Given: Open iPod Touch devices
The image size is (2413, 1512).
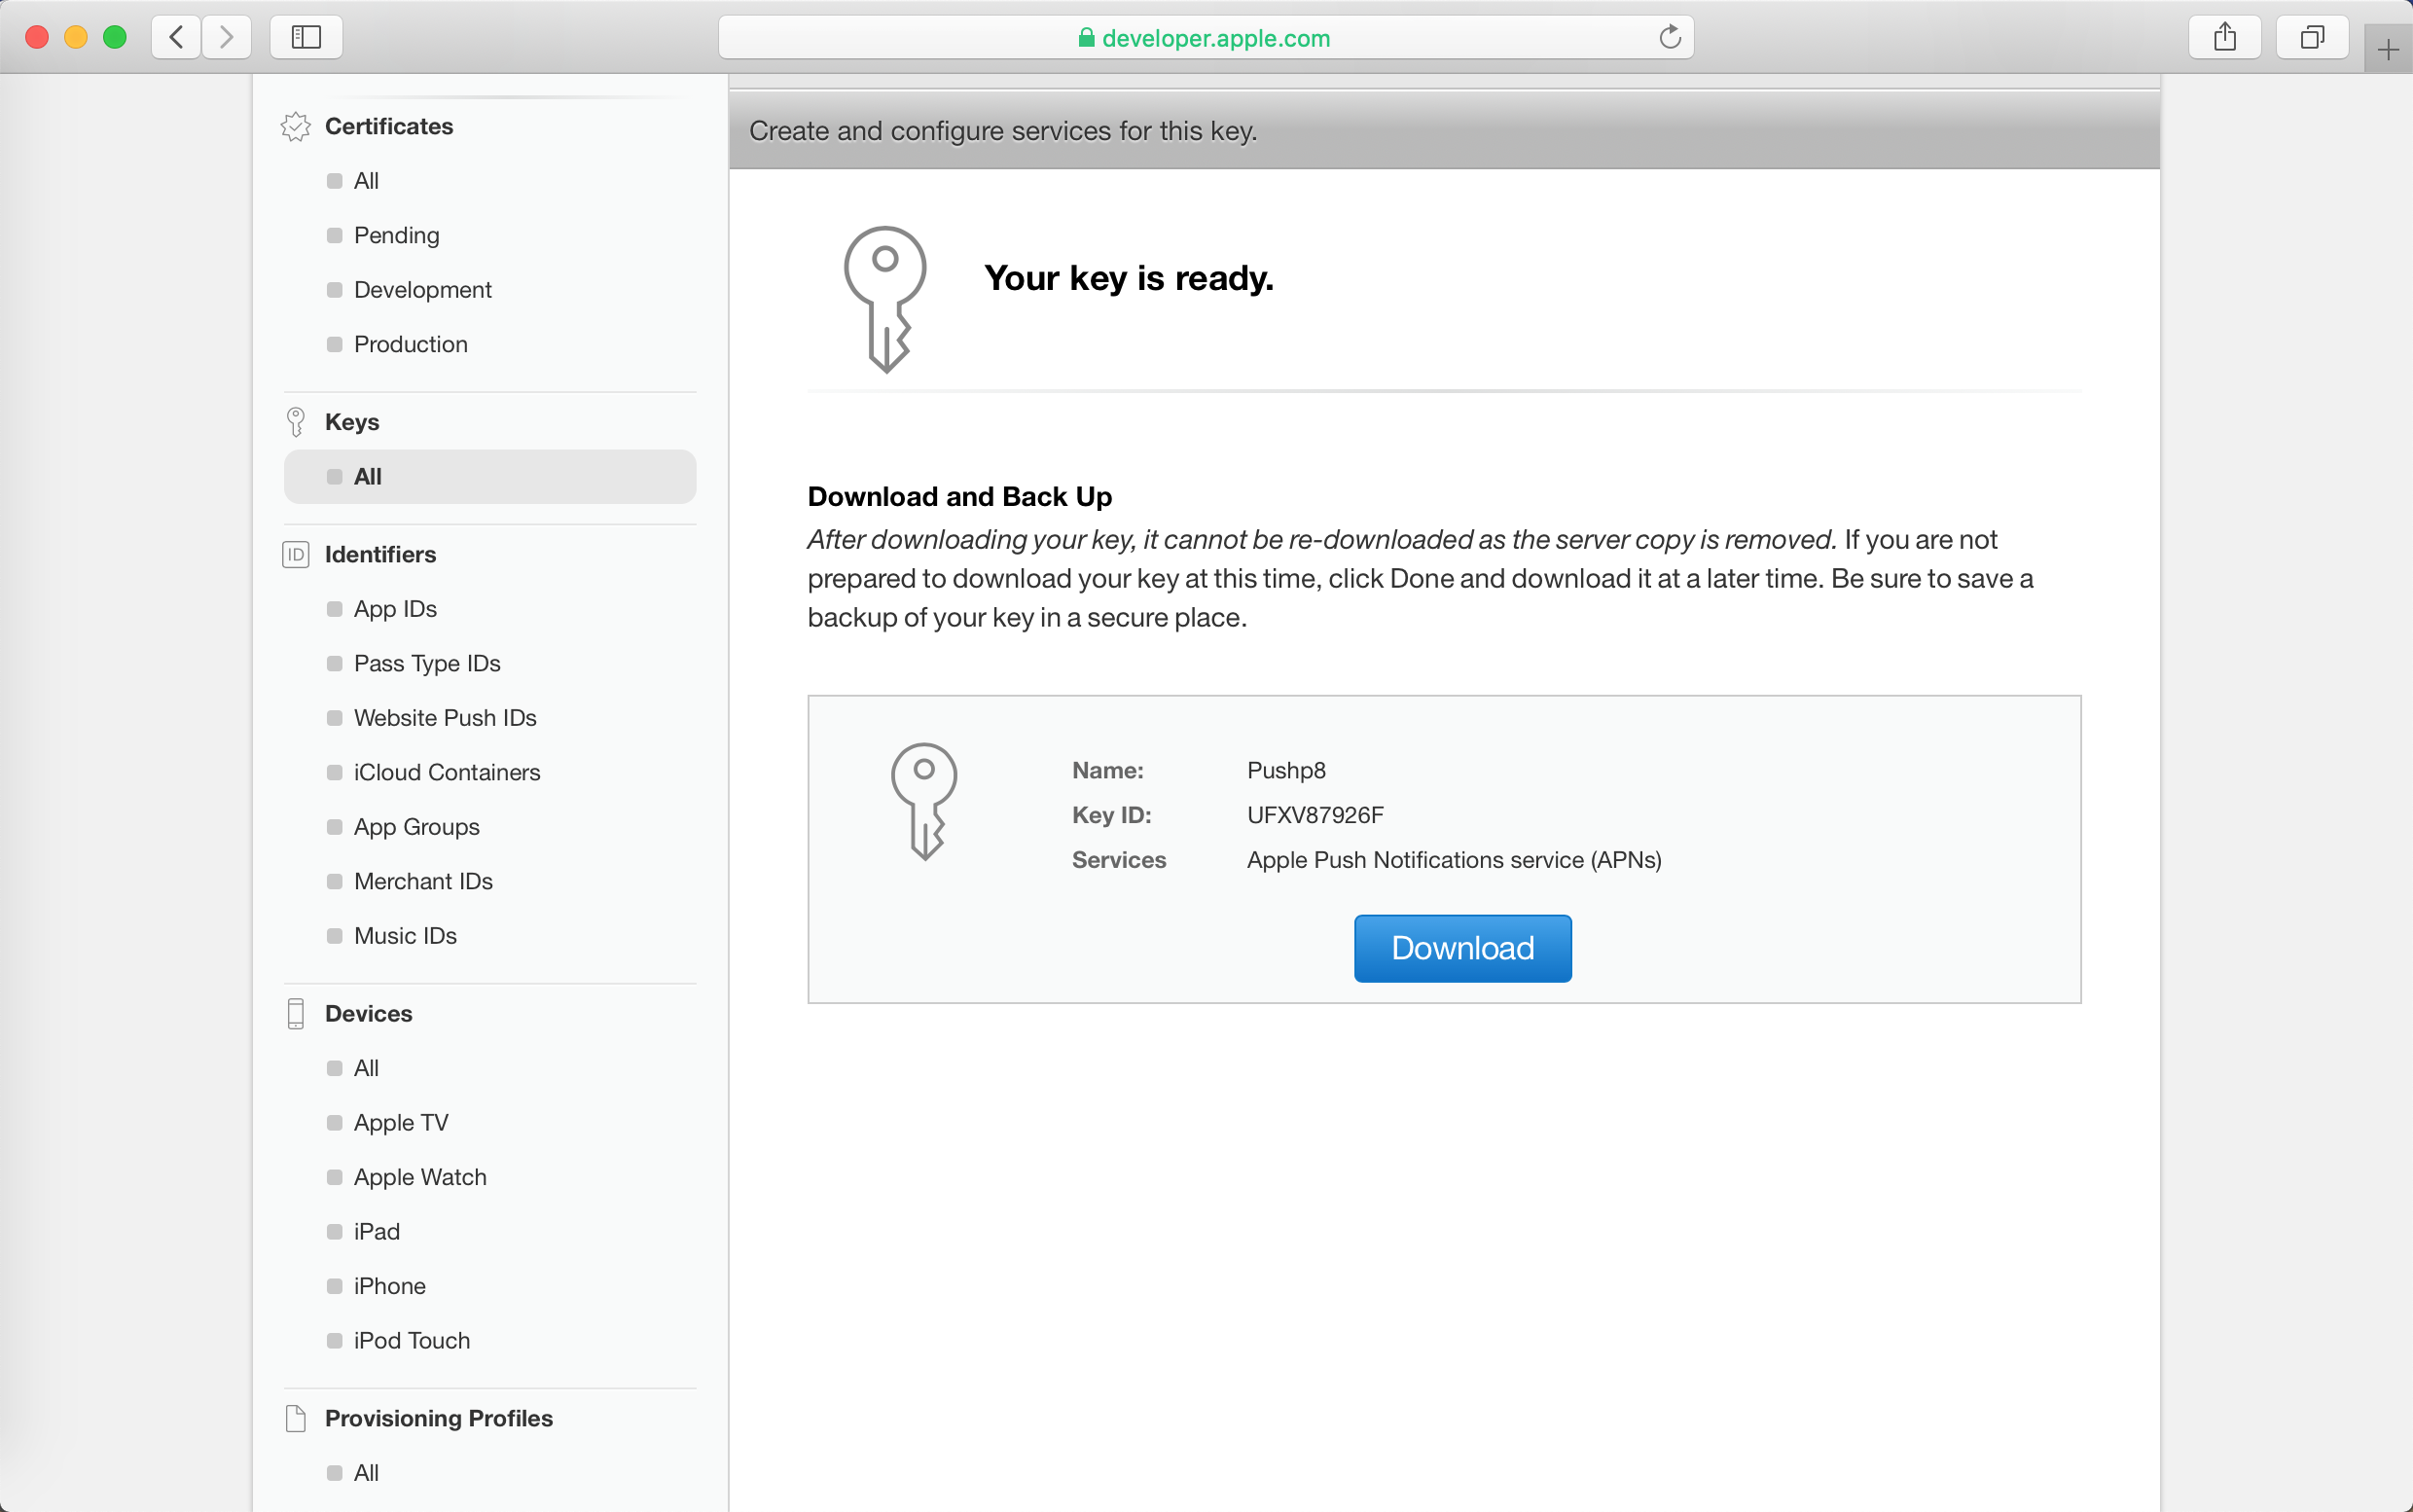Looking at the screenshot, I should coord(411,1341).
